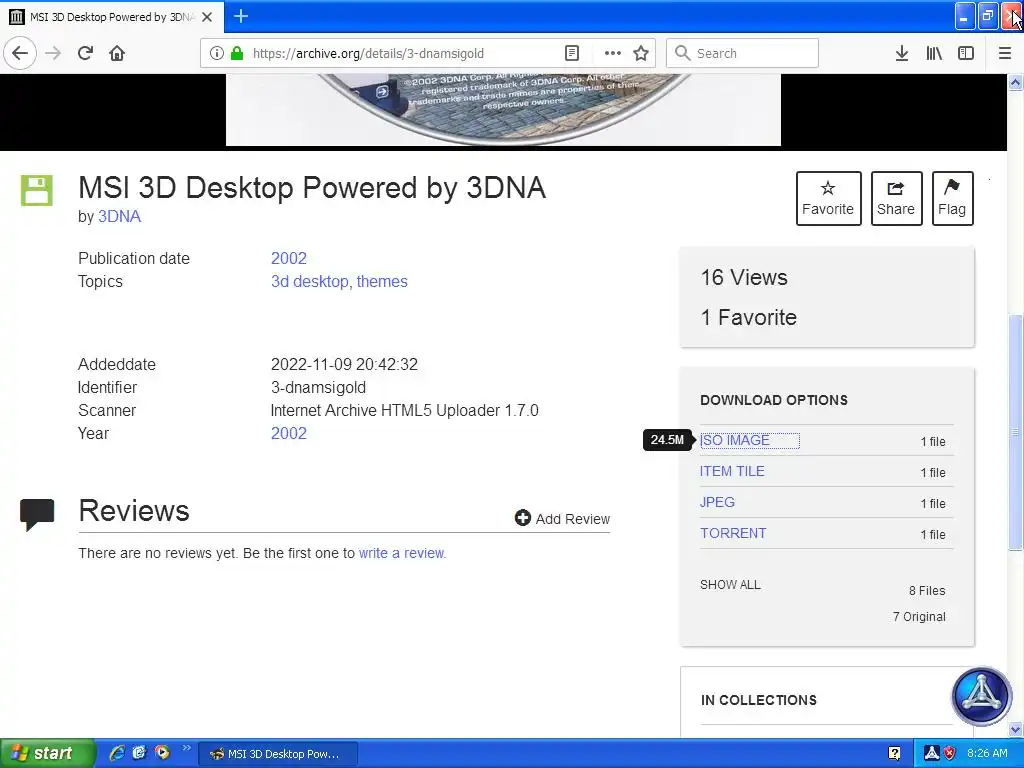
Task: Launch Windows Media Player from quick launch
Action: (x=162, y=753)
